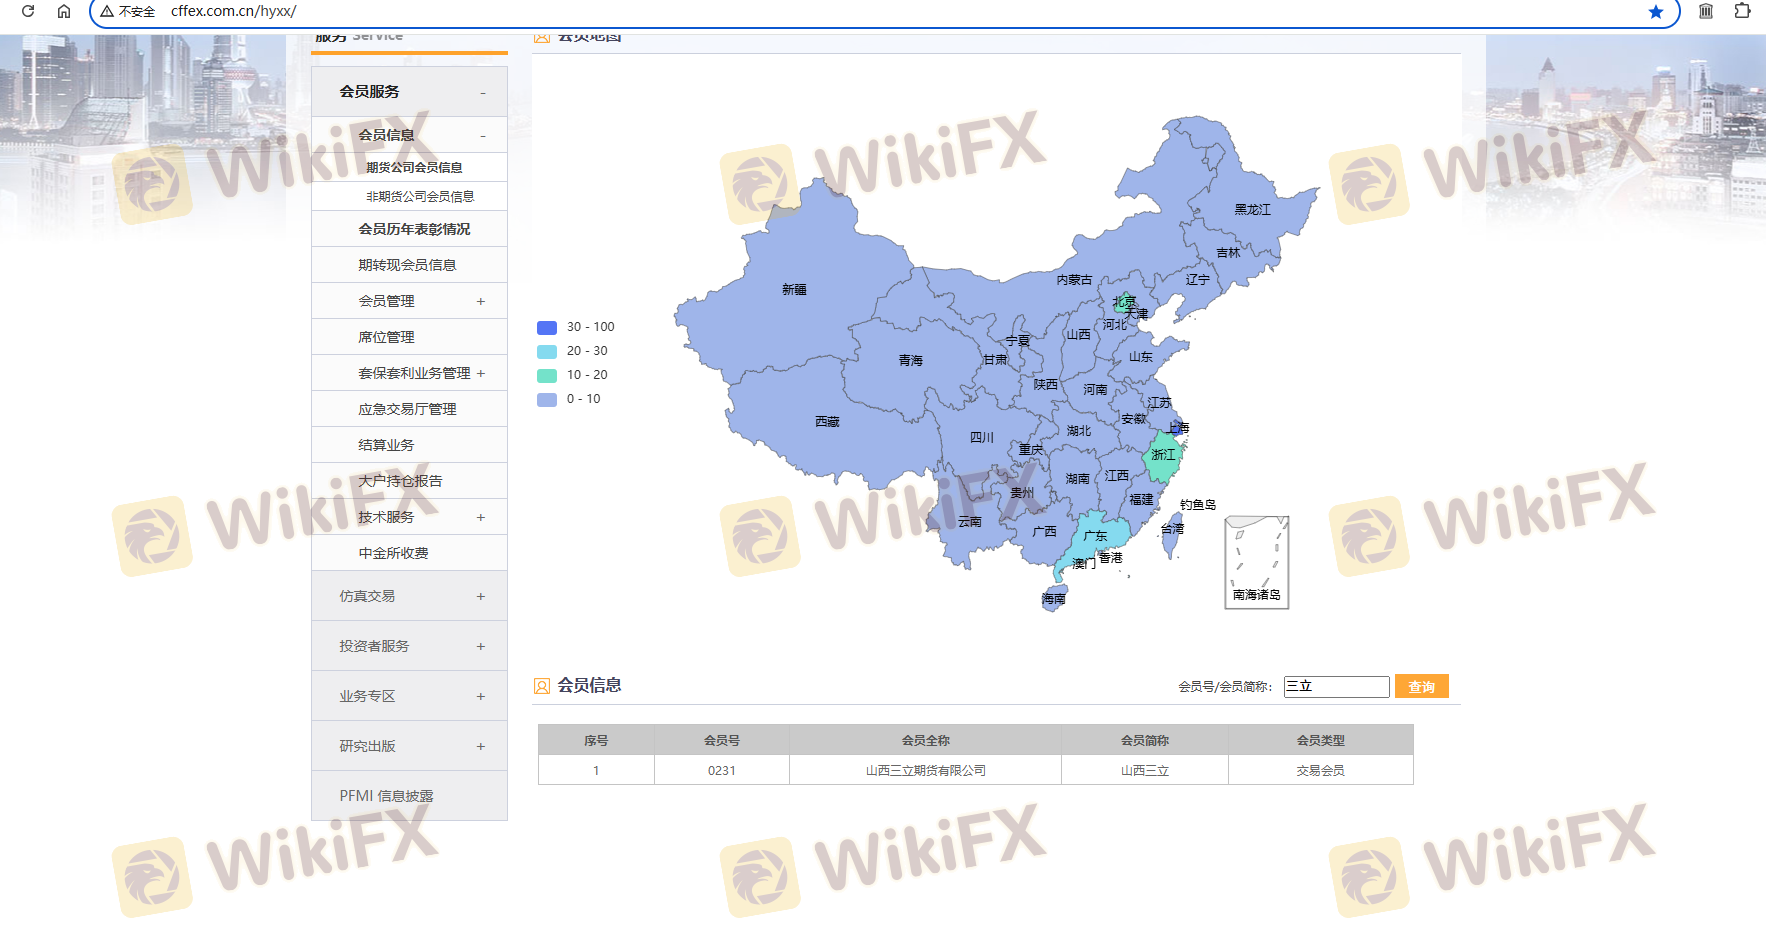The image size is (1766, 951).
Task: Open the browser home page icon
Action: 64,11
